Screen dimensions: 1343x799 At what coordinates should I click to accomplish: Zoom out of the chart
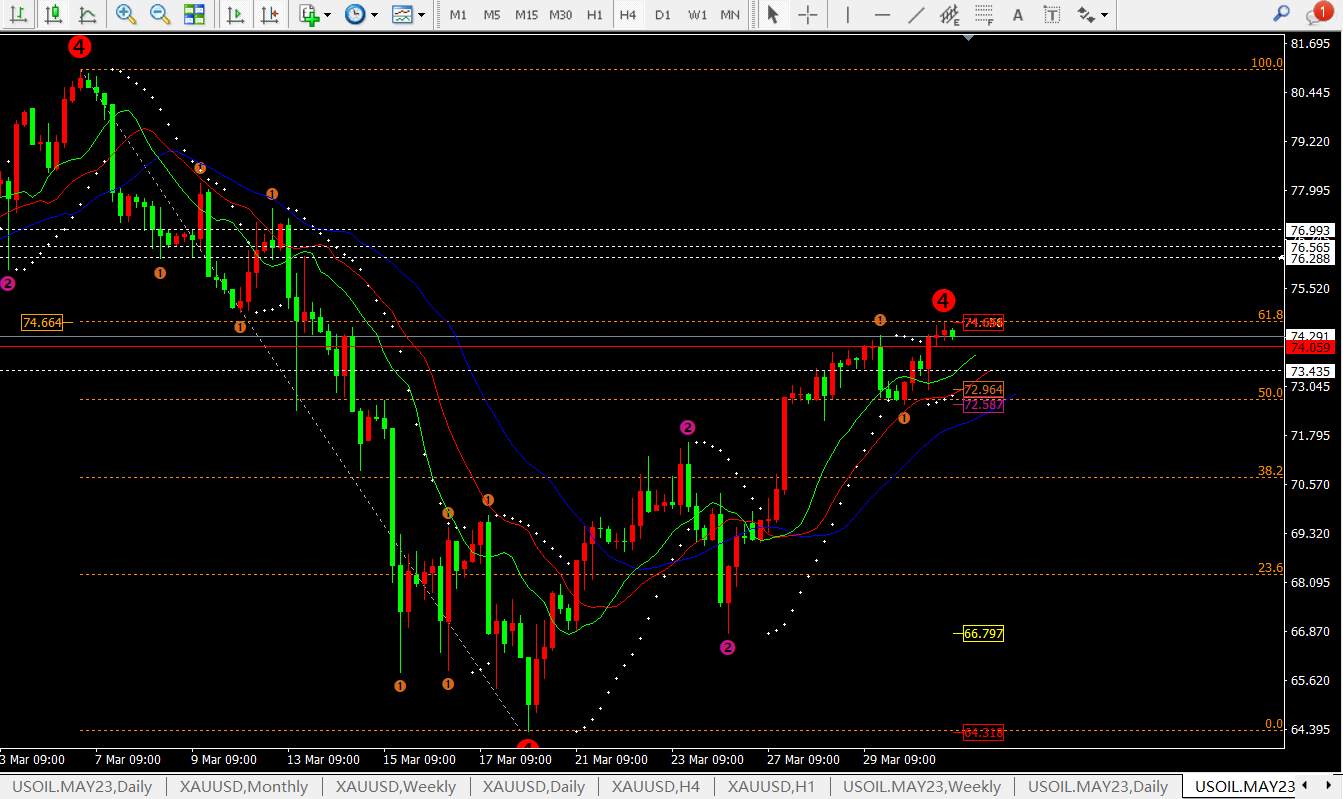(160, 15)
